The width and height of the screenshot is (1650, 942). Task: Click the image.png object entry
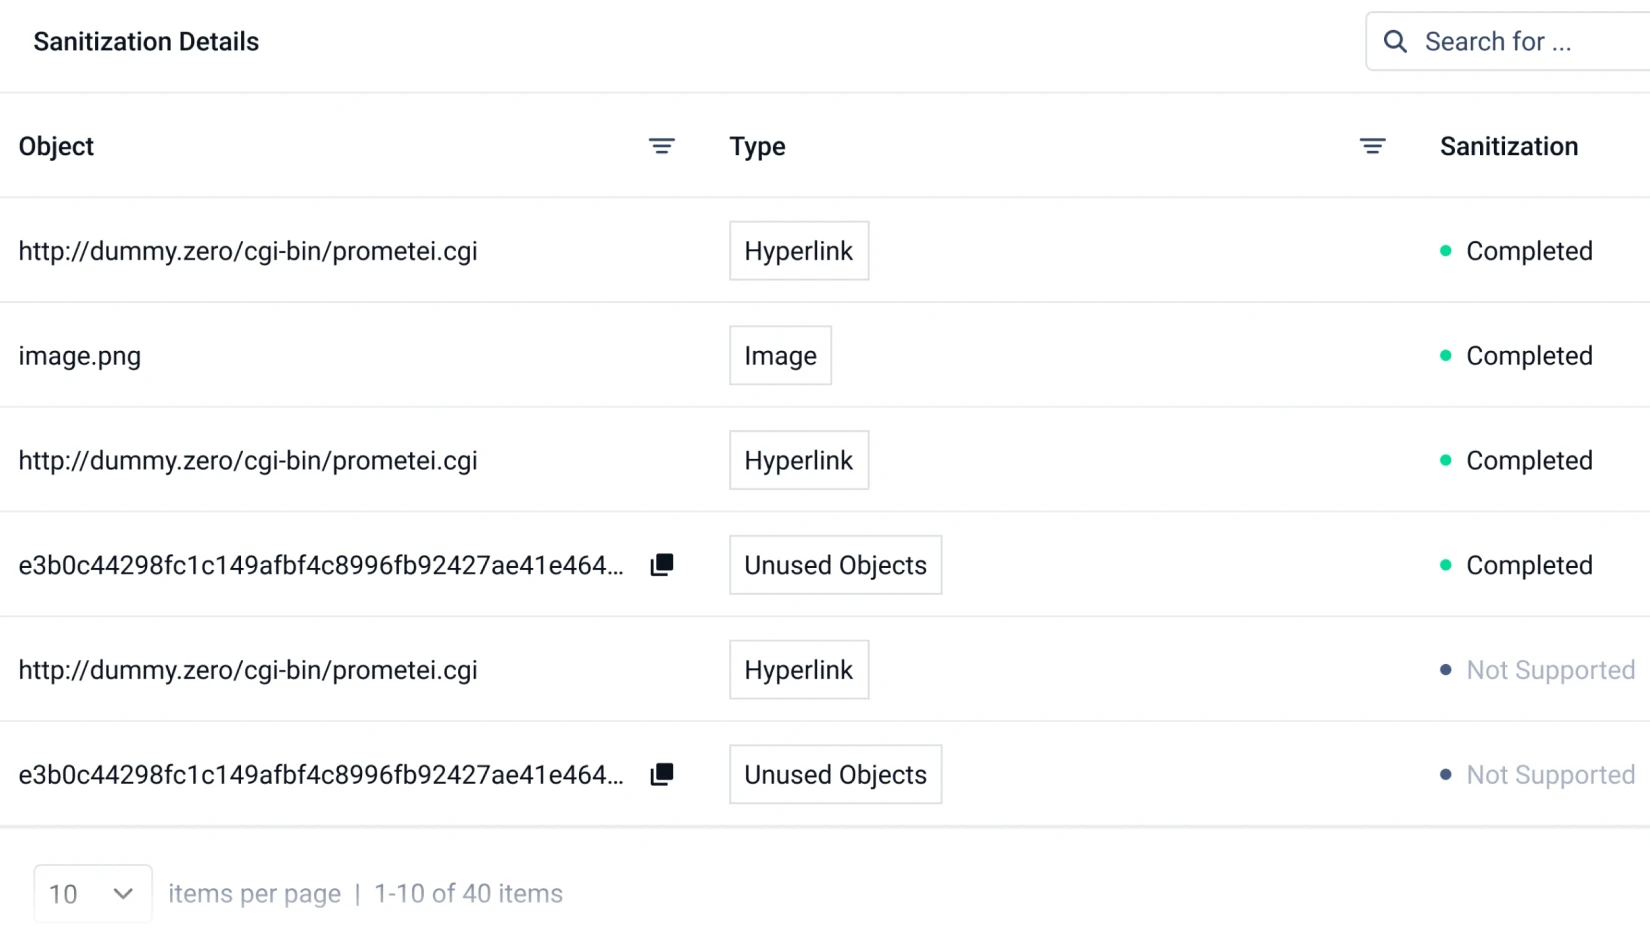point(80,356)
